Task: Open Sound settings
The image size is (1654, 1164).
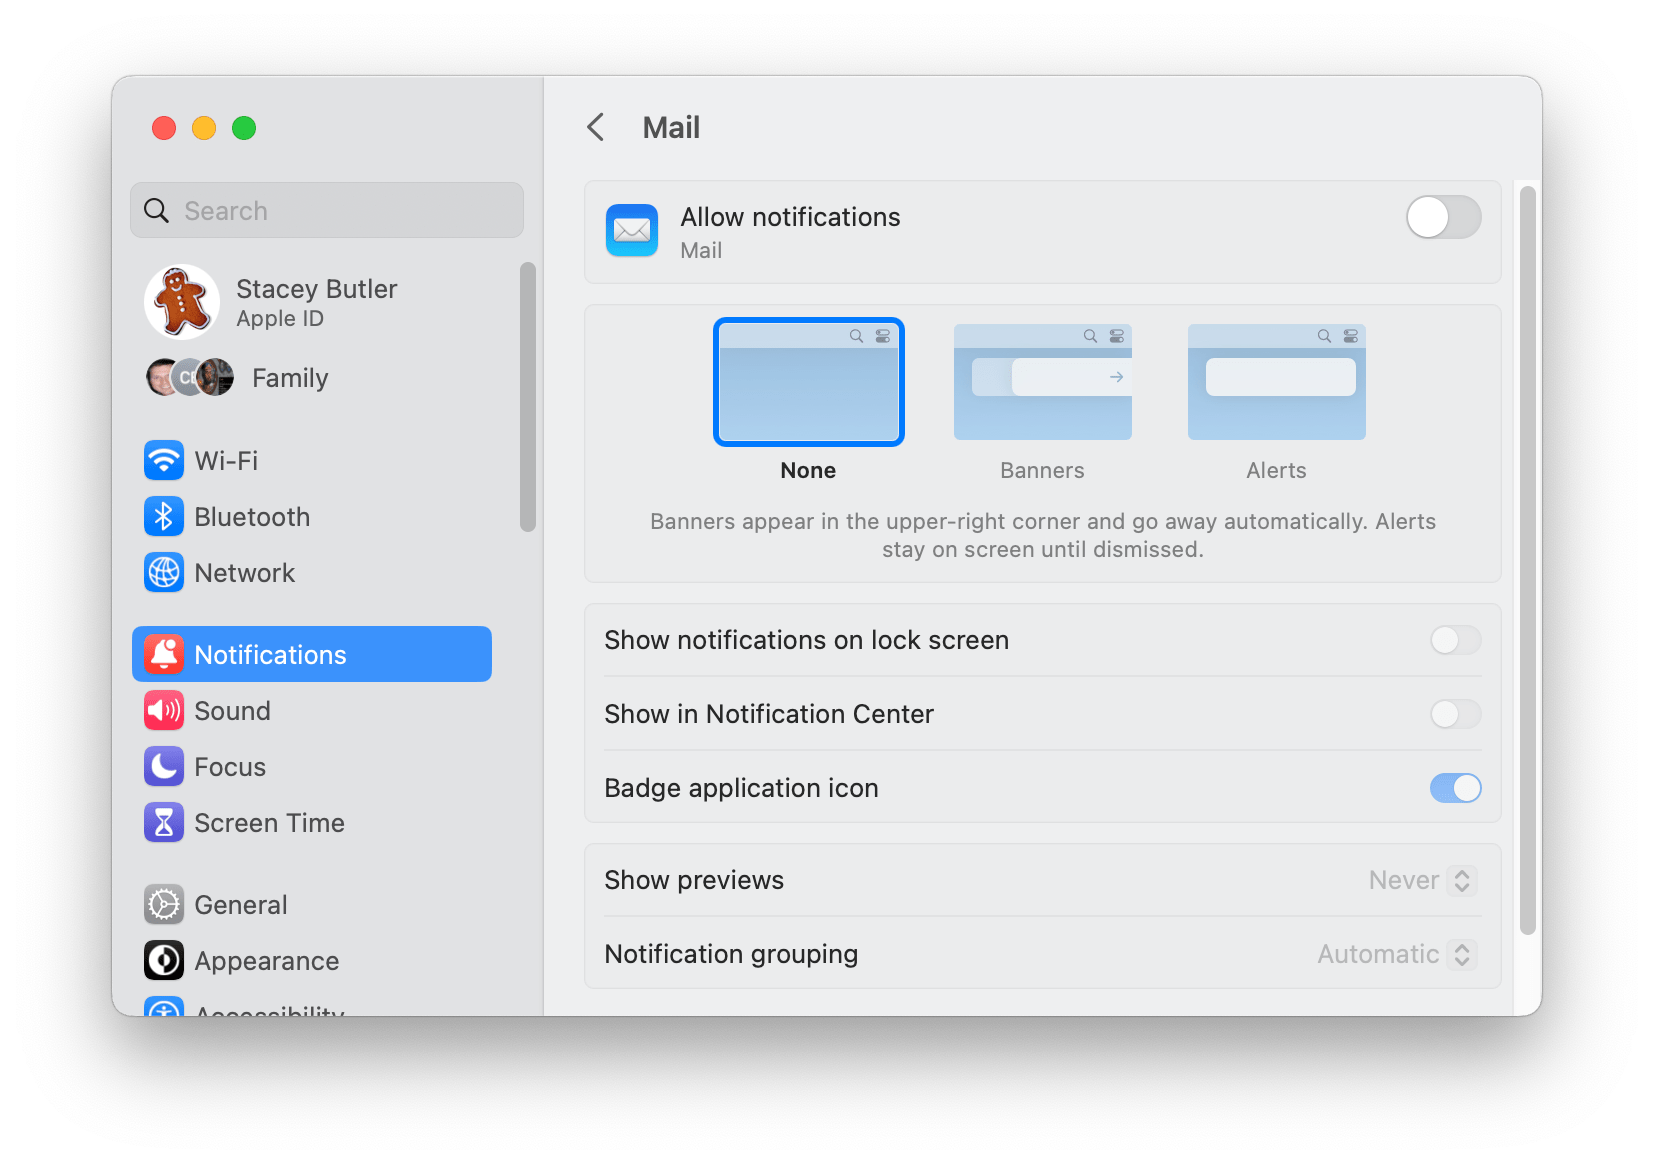Action: 312,710
